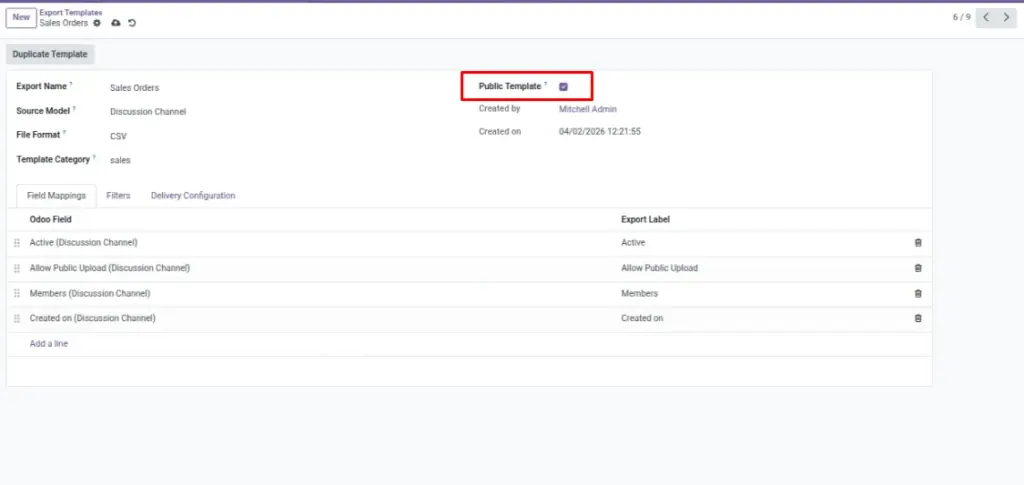Go to next record with right chevron
Image resolution: width=1024 pixels, height=485 pixels.
coord(1006,18)
